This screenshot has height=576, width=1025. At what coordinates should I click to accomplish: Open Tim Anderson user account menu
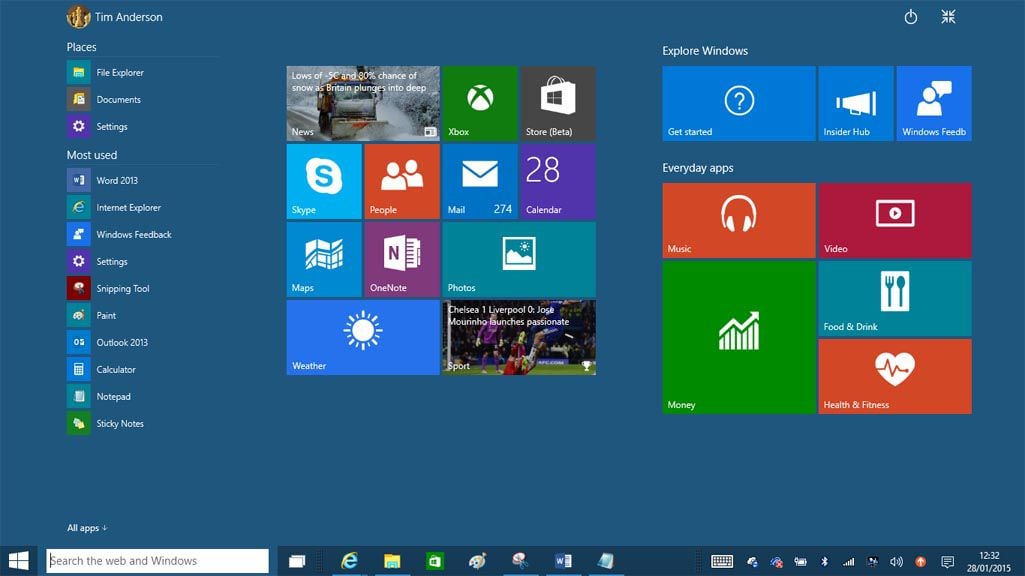pos(114,17)
